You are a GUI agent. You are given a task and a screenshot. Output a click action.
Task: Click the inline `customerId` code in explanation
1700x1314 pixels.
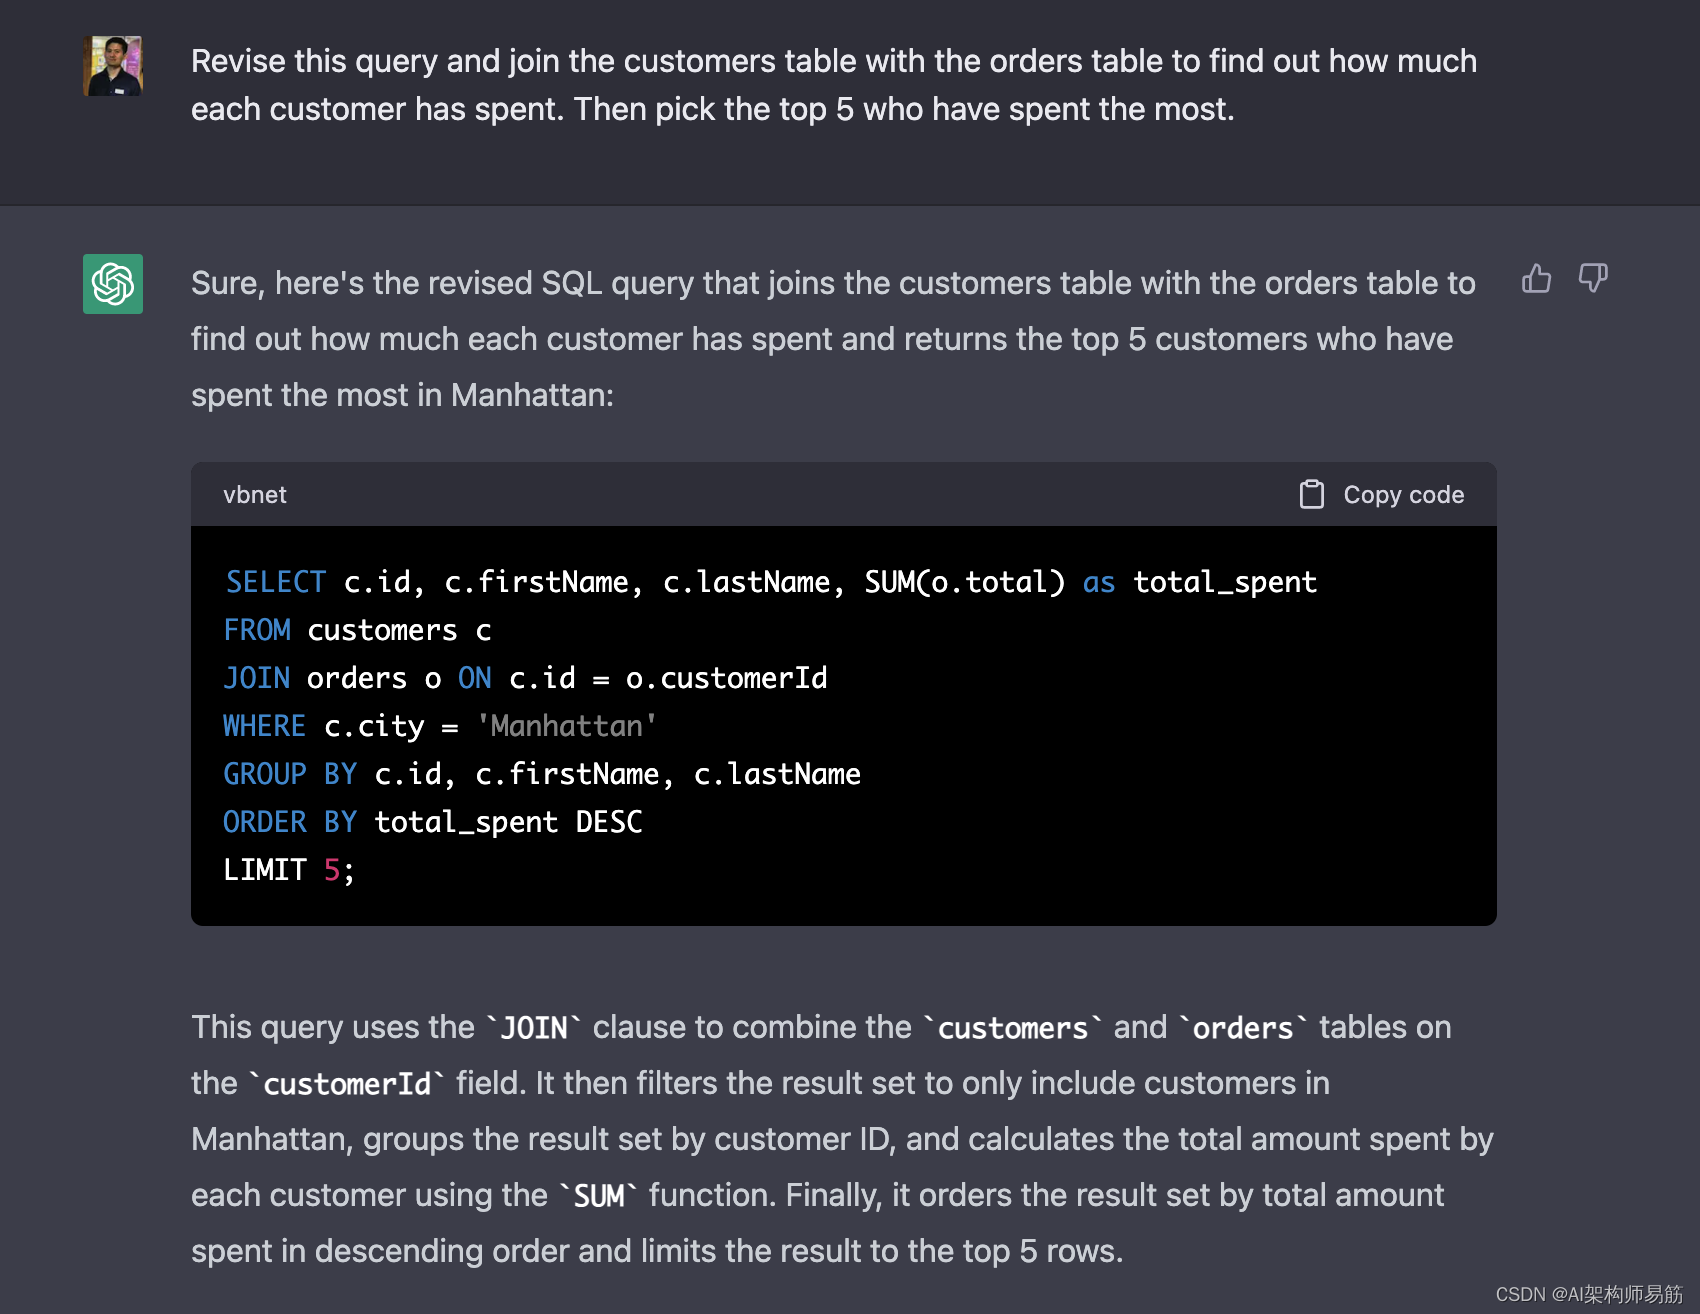click(x=347, y=1084)
